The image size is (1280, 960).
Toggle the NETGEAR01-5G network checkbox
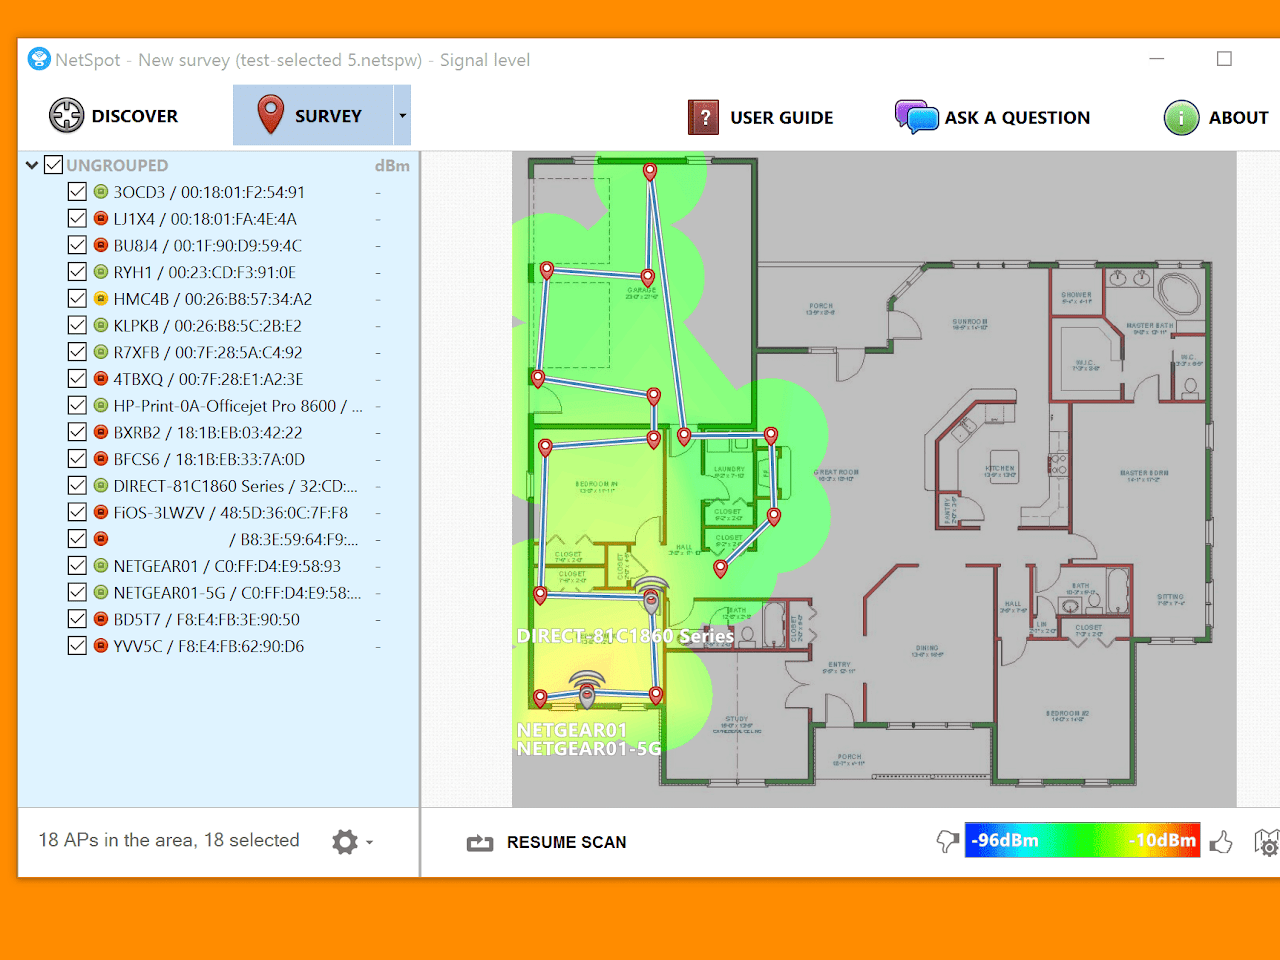click(77, 593)
